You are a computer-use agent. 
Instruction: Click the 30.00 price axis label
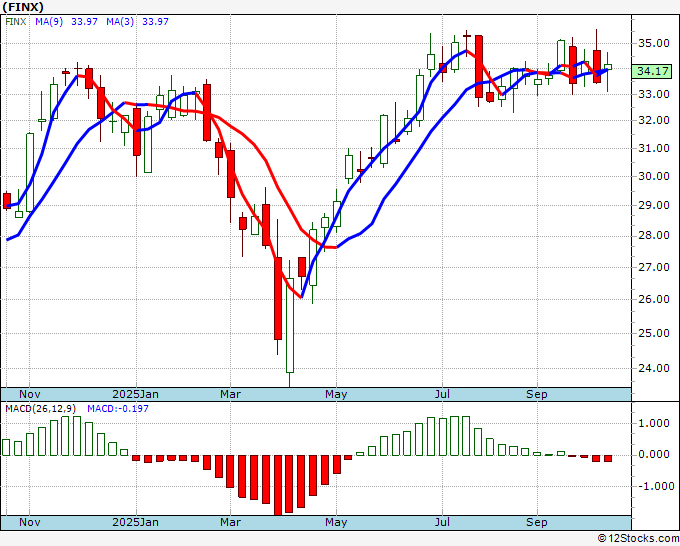(x=654, y=176)
